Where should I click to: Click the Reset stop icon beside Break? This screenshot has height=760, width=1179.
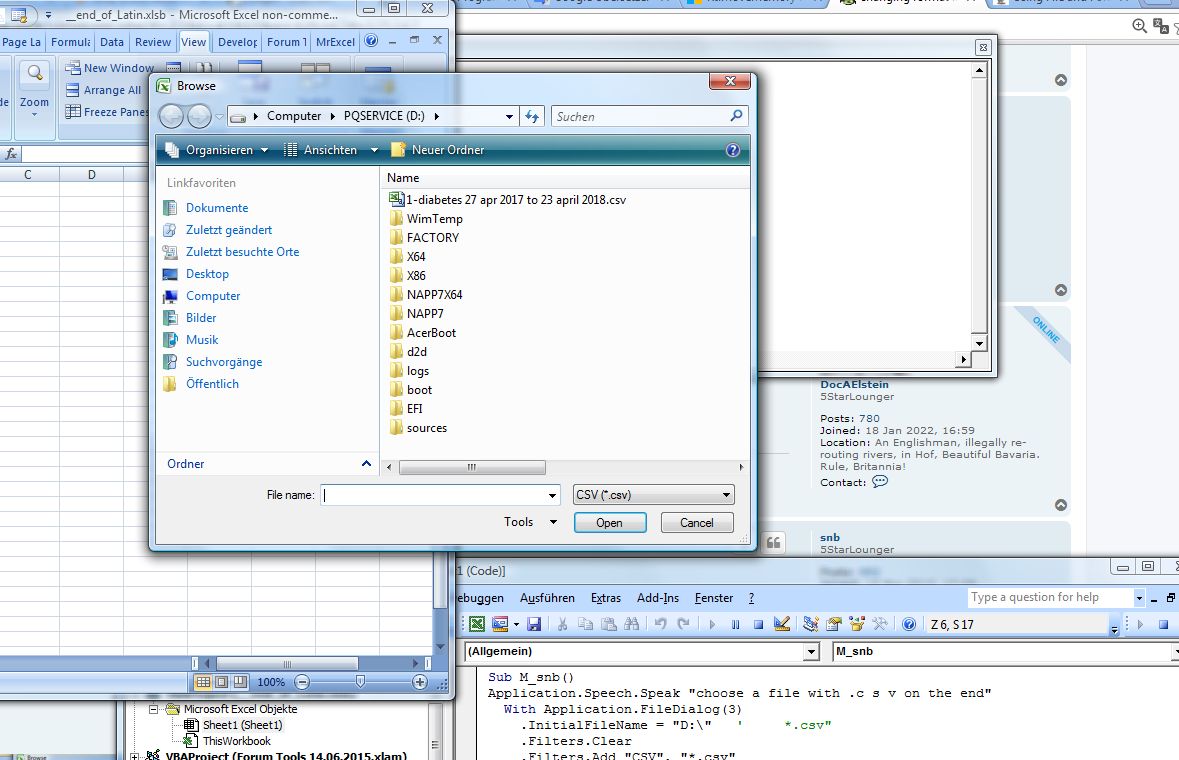pos(758,624)
